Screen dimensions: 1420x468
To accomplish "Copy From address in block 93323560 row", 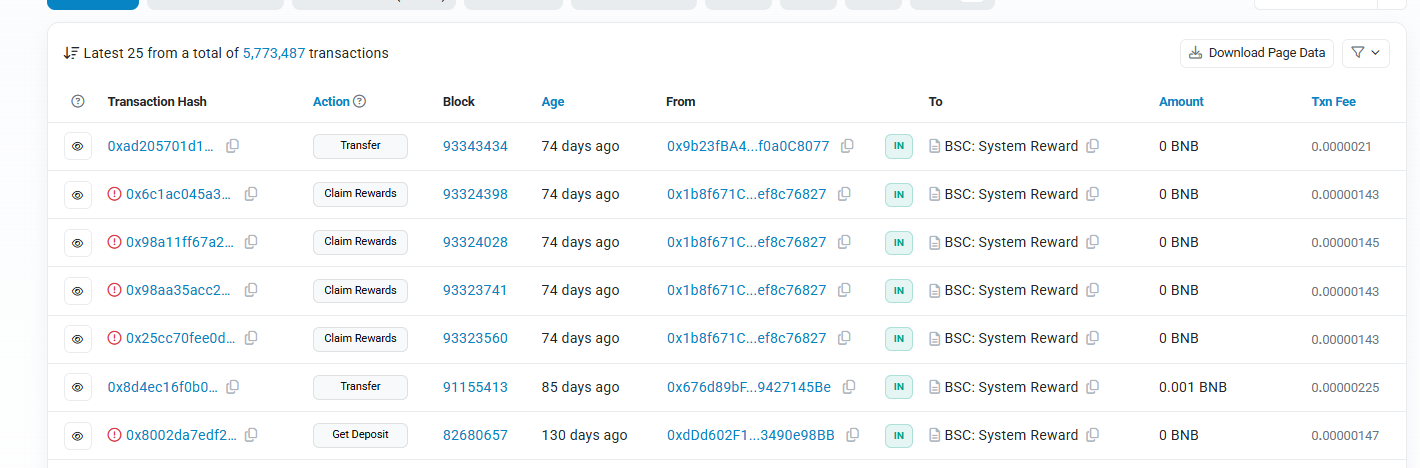I will [x=844, y=338].
